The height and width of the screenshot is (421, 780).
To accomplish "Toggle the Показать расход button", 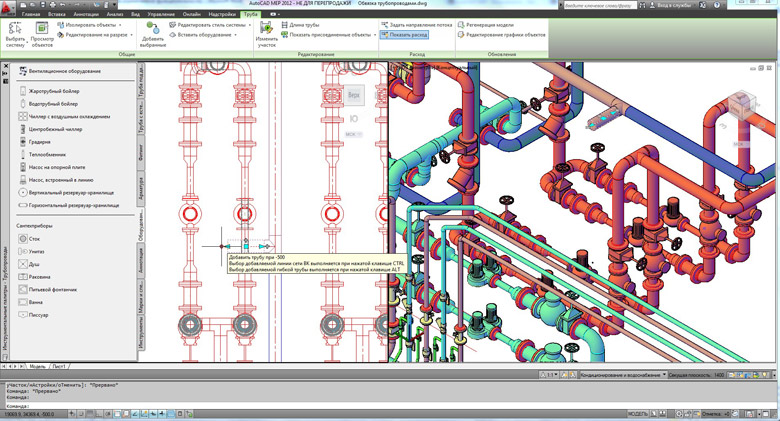I will click(404, 35).
